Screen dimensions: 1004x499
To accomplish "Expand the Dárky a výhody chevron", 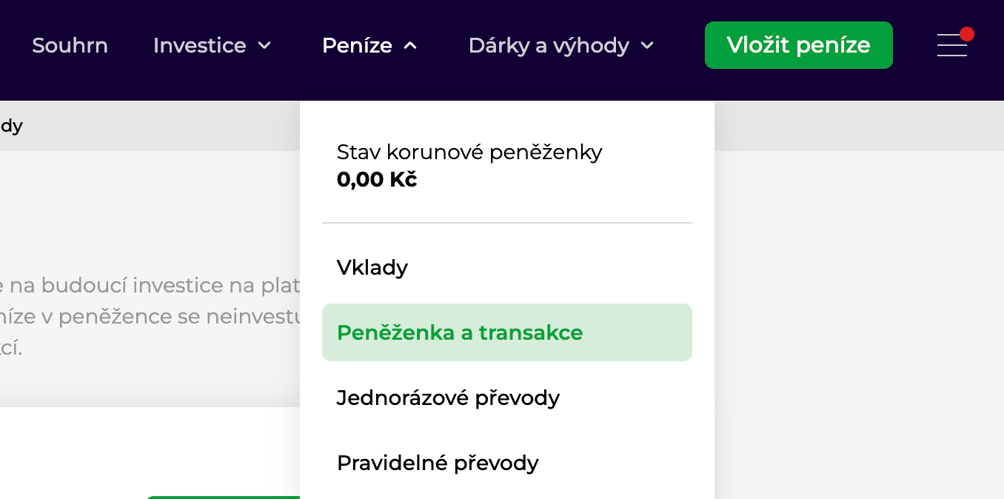I will 647,45.
